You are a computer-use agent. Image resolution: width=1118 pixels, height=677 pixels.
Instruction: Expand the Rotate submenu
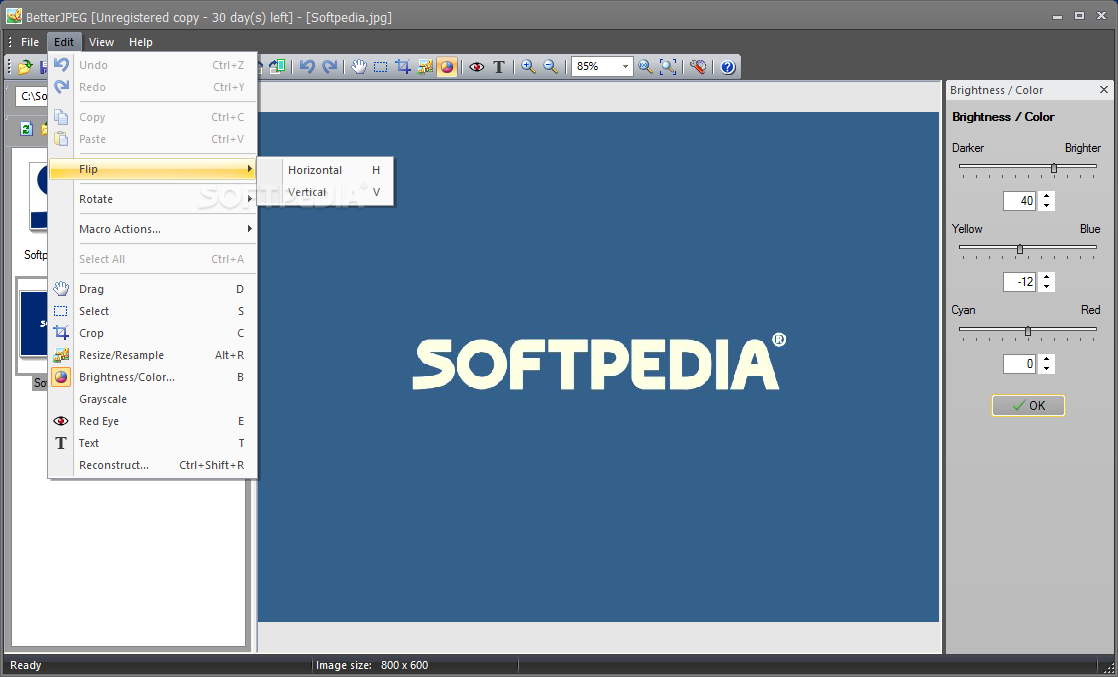coord(153,199)
